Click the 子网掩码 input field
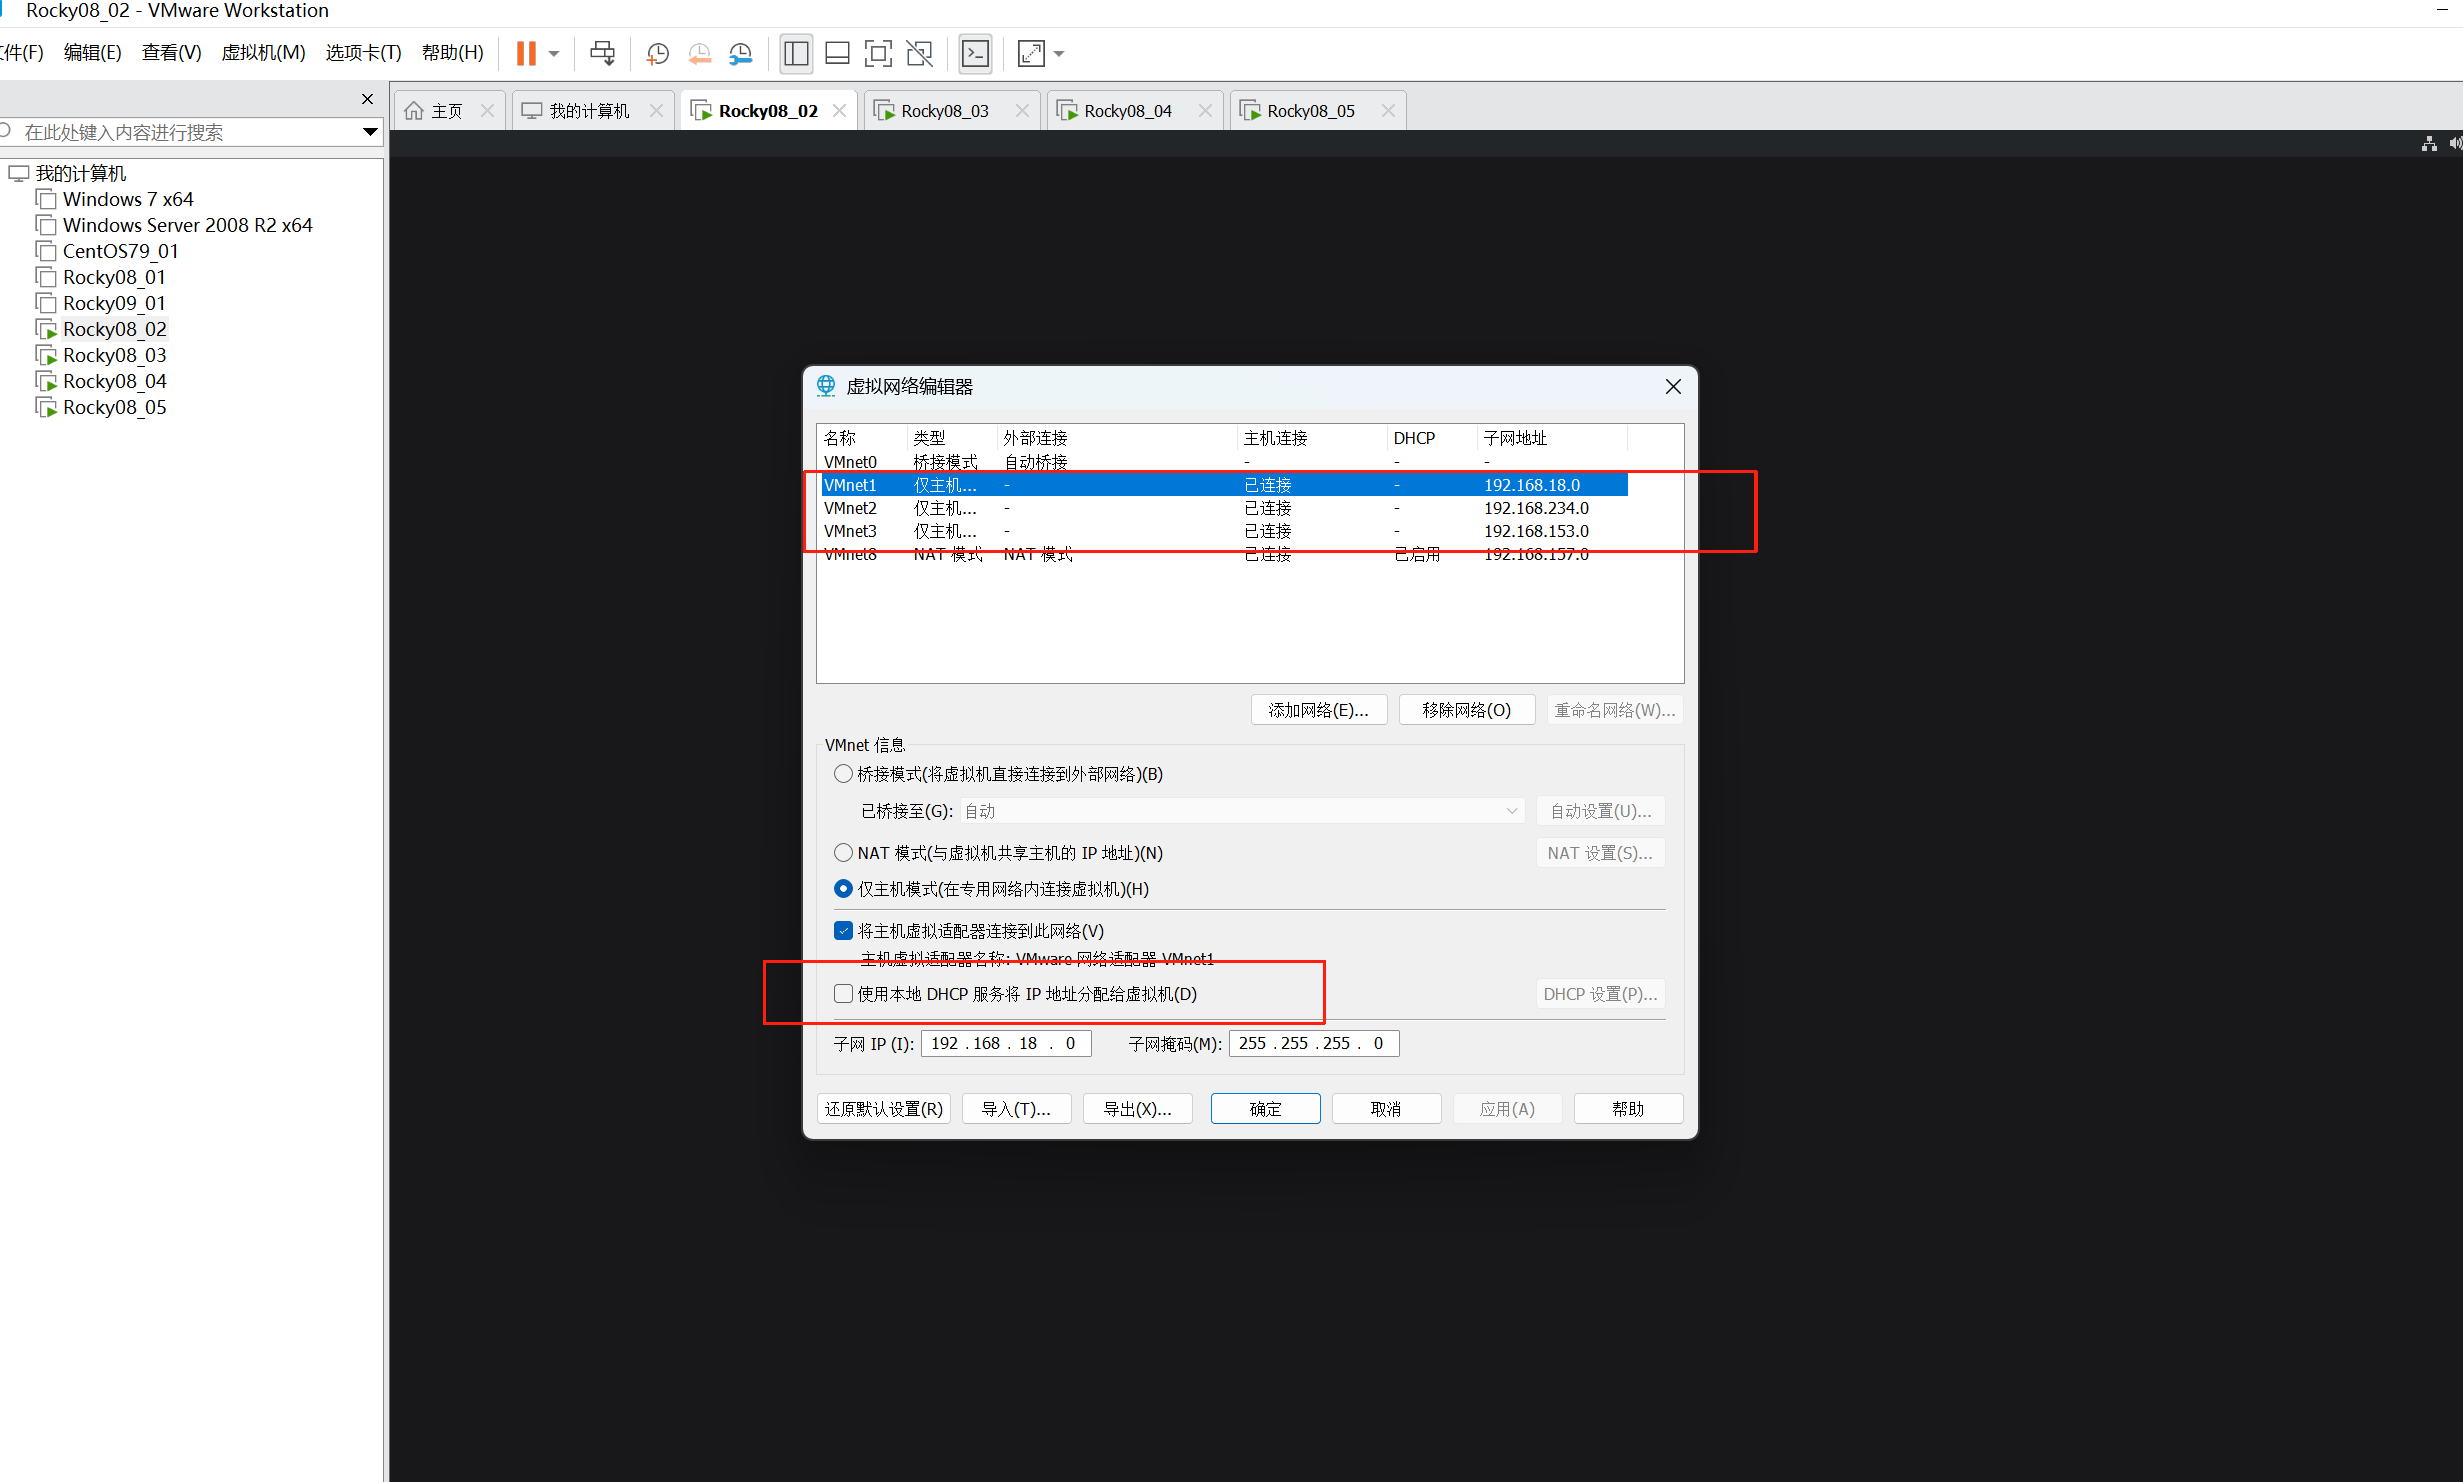Viewport: 2463px width, 1482px height. 1313,1043
